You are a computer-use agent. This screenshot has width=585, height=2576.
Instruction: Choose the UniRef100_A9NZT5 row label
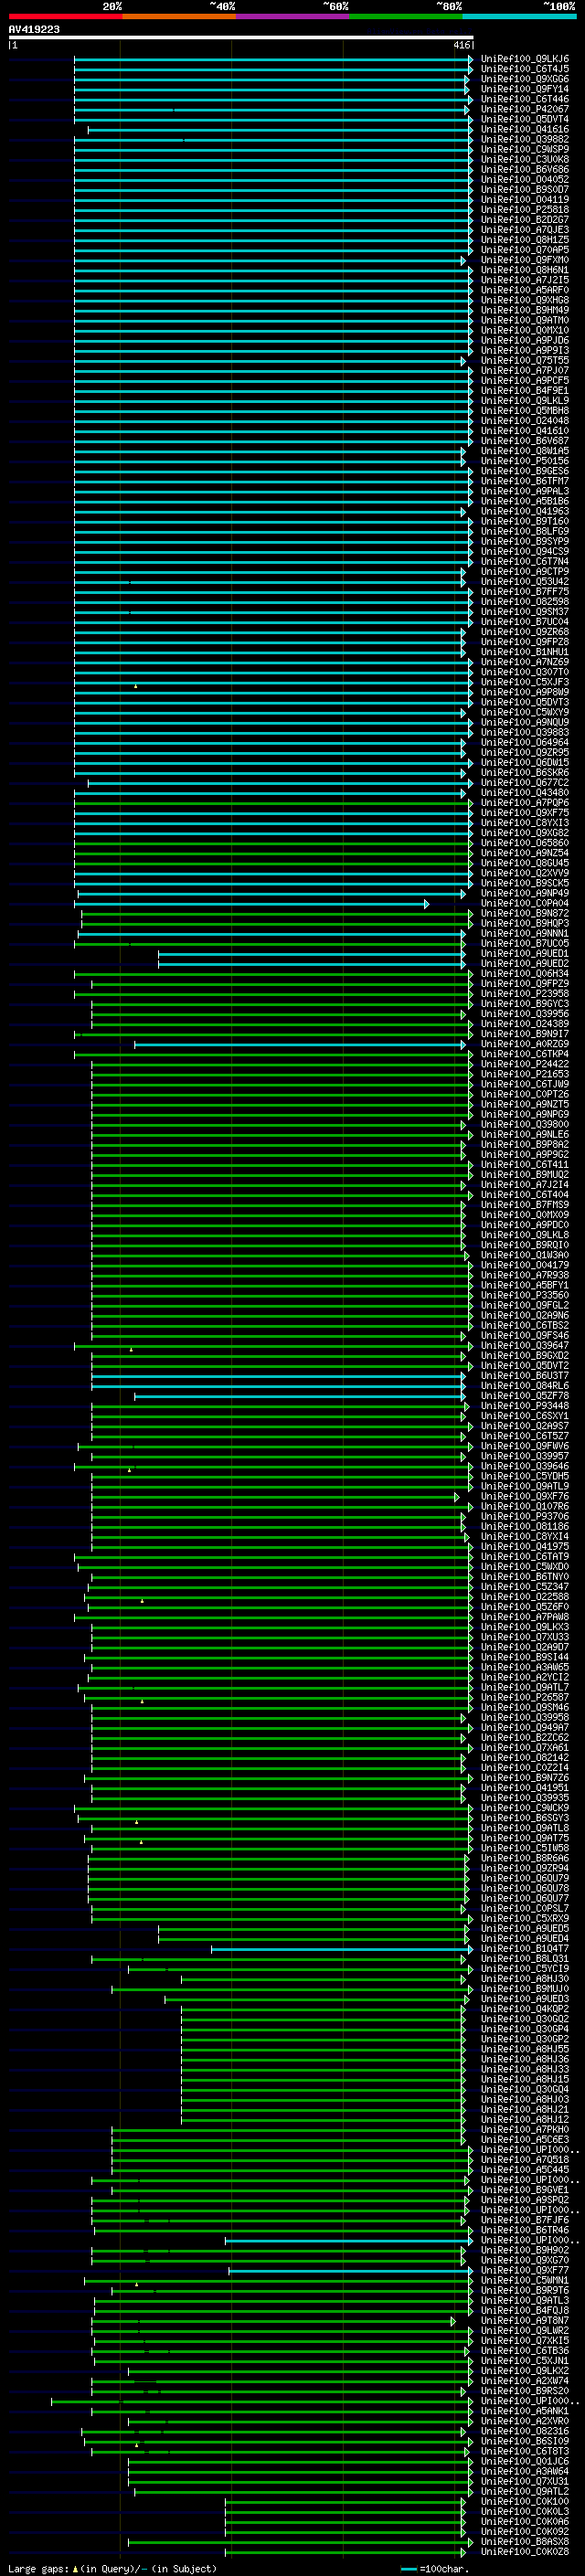pyautogui.click(x=525, y=1104)
